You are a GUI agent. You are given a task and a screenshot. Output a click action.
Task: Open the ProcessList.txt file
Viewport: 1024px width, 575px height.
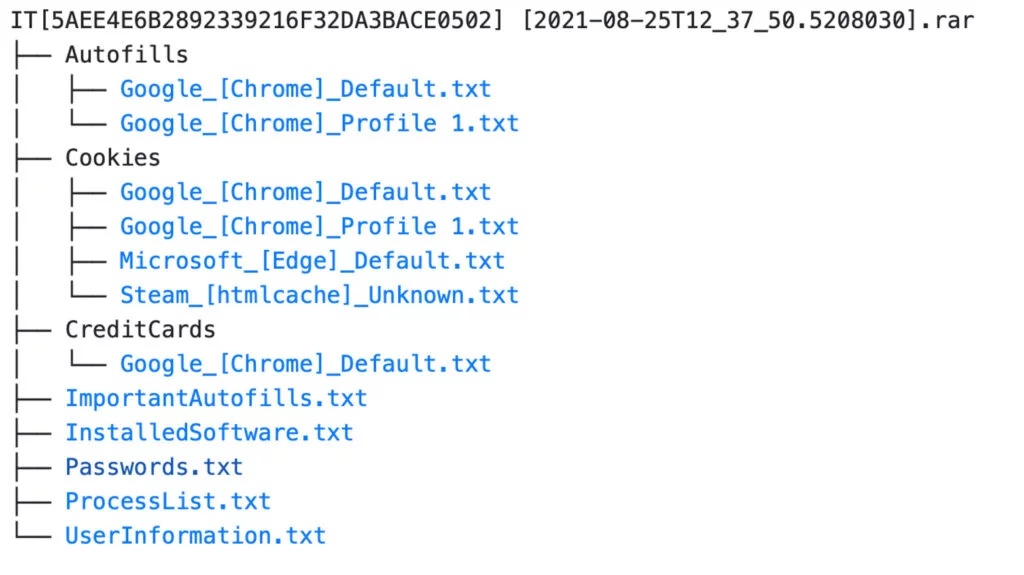[168, 501]
